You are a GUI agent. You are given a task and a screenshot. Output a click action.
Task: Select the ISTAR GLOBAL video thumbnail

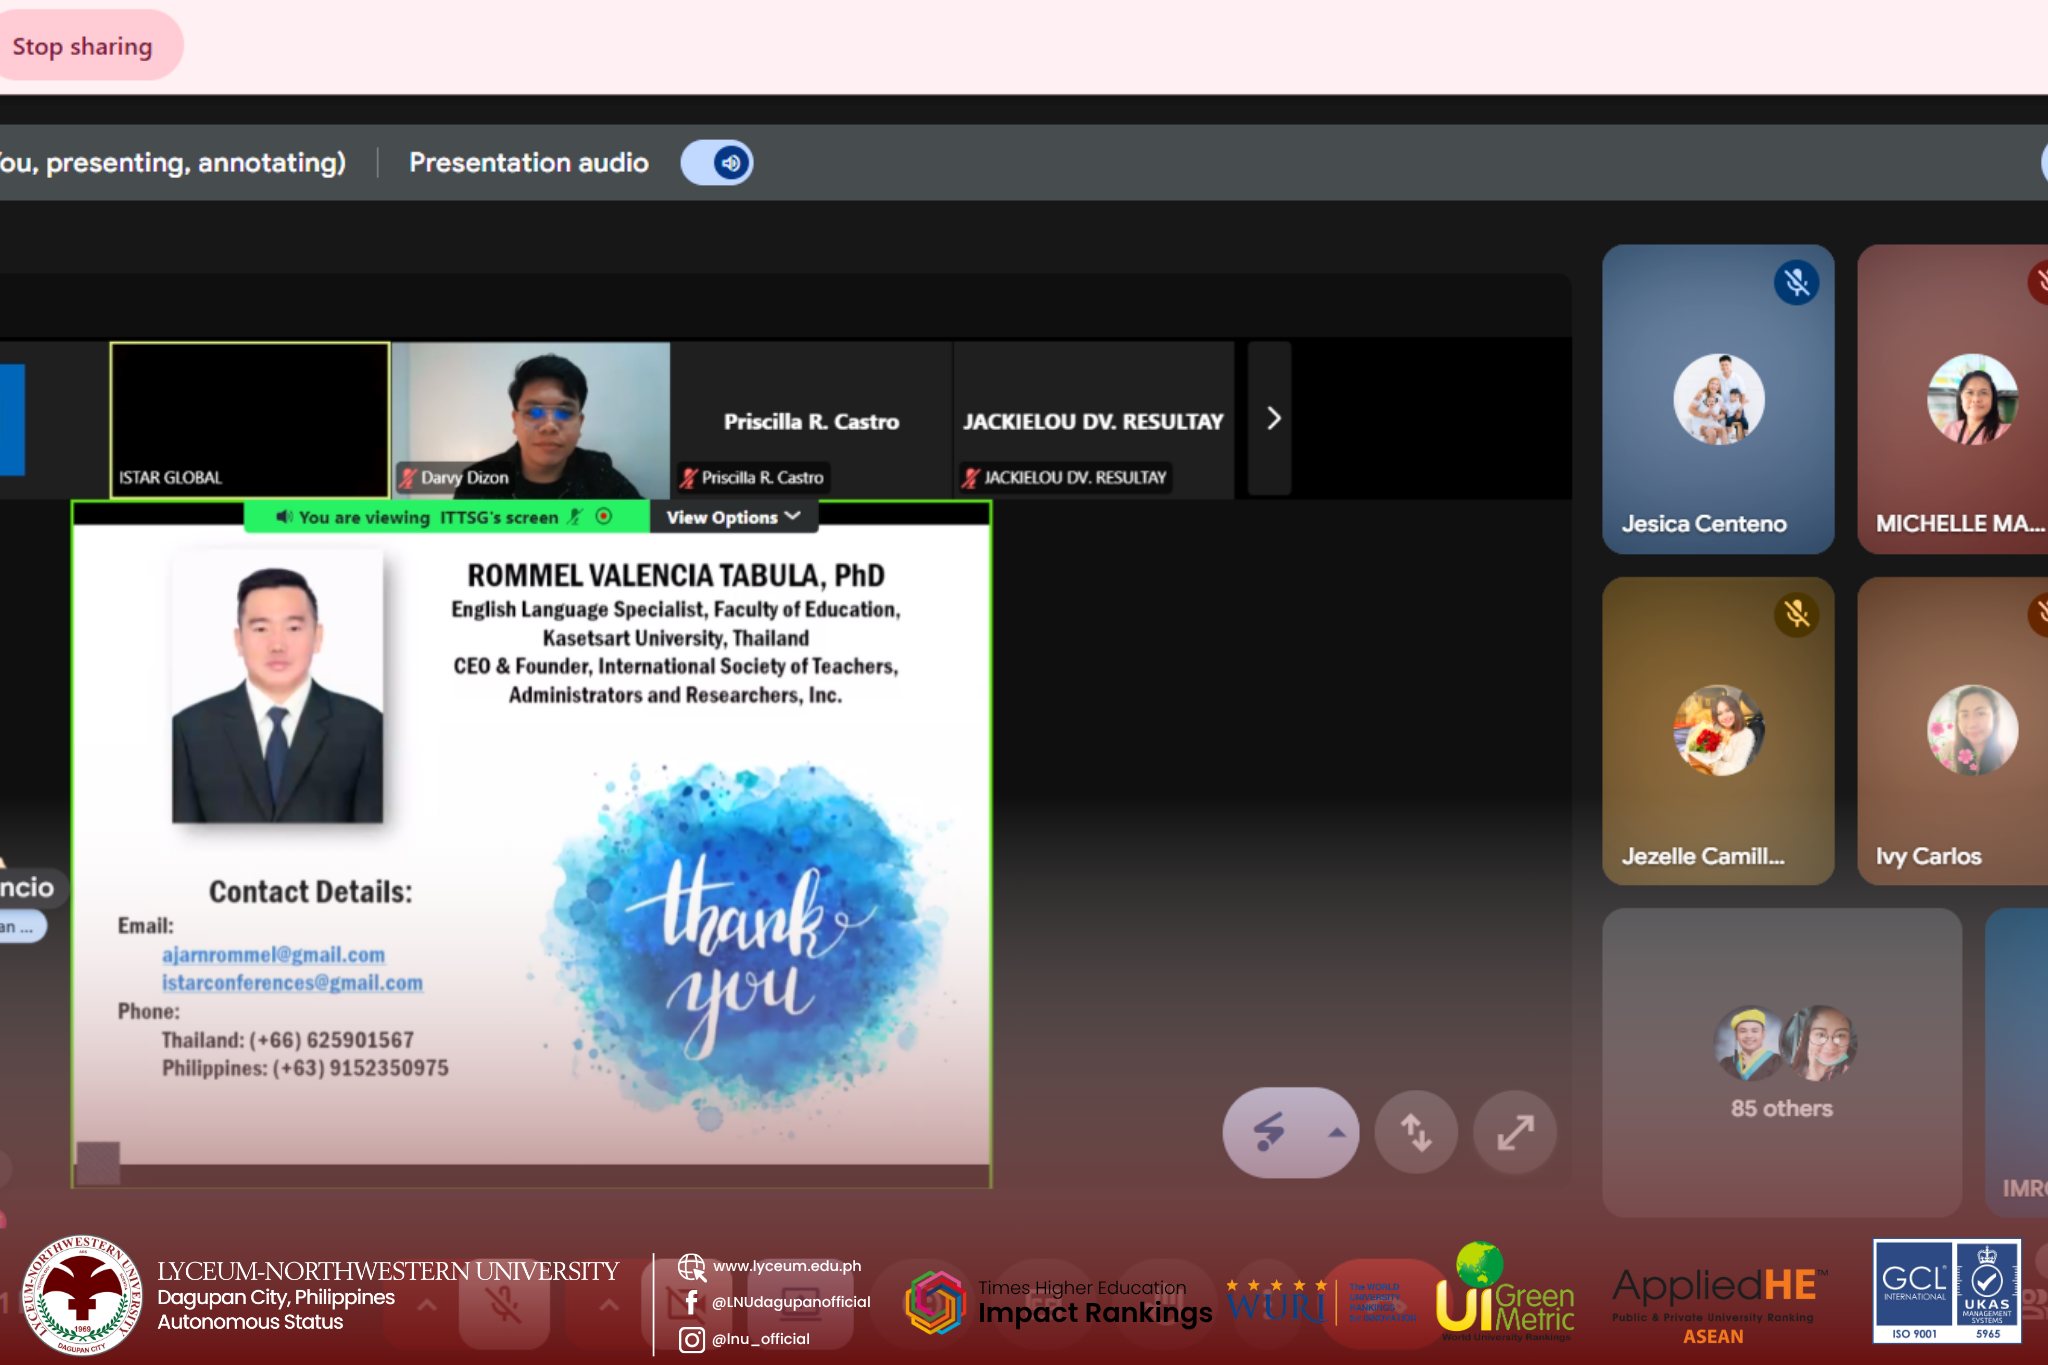(250, 419)
